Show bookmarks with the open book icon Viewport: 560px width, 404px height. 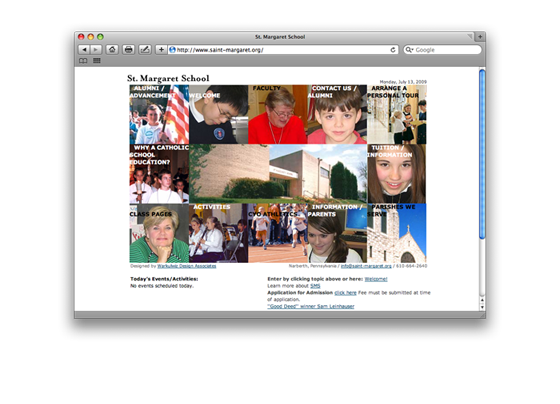coord(83,61)
